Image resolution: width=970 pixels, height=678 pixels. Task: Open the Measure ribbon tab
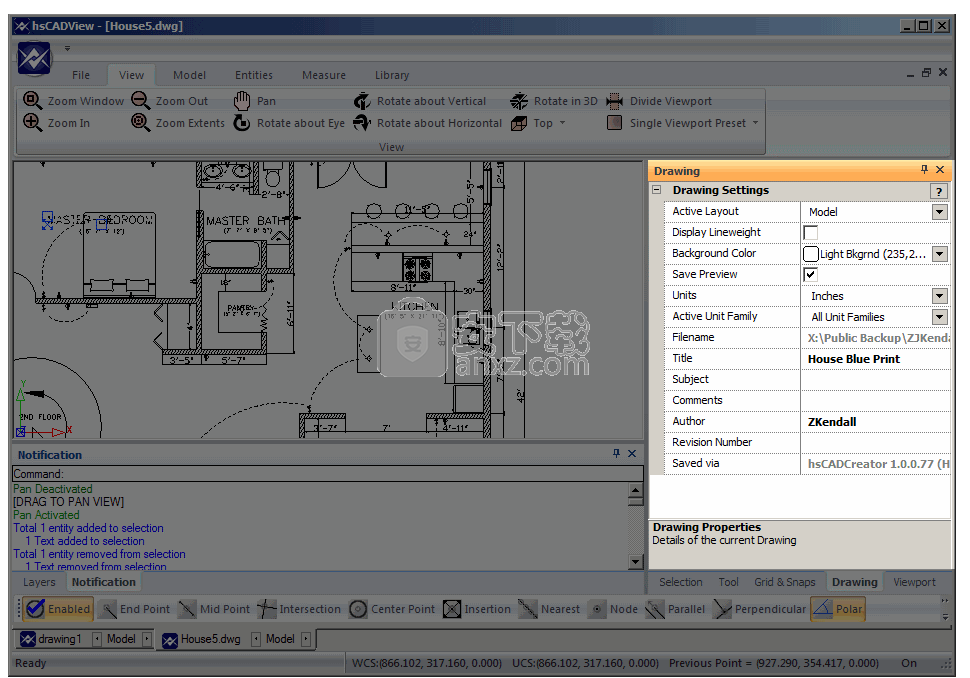coord(324,75)
